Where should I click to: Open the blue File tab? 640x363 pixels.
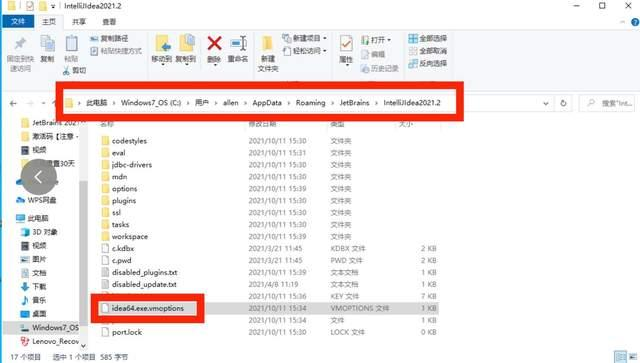[x=18, y=21]
